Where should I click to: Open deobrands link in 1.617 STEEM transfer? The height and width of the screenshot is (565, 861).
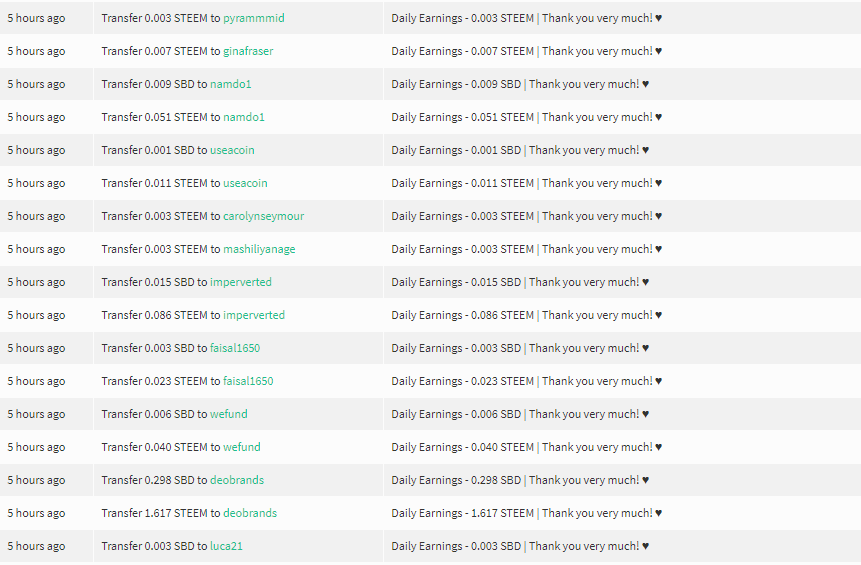pos(250,513)
